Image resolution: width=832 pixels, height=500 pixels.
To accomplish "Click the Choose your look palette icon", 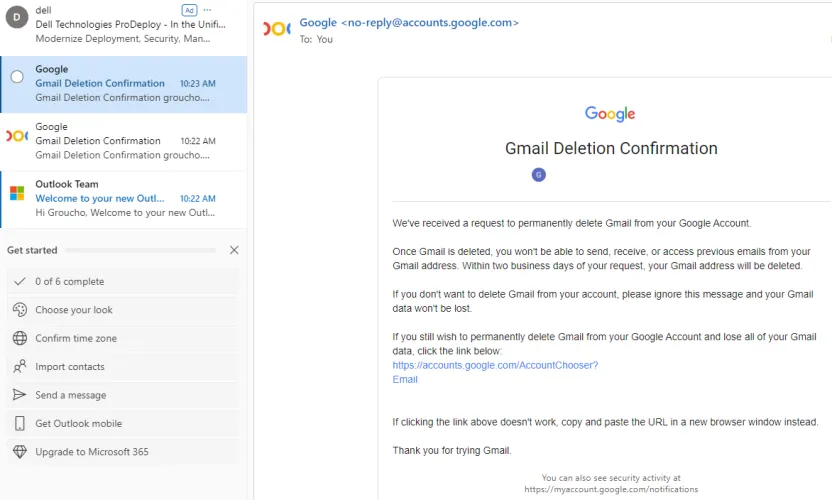I will click(19, 310).
